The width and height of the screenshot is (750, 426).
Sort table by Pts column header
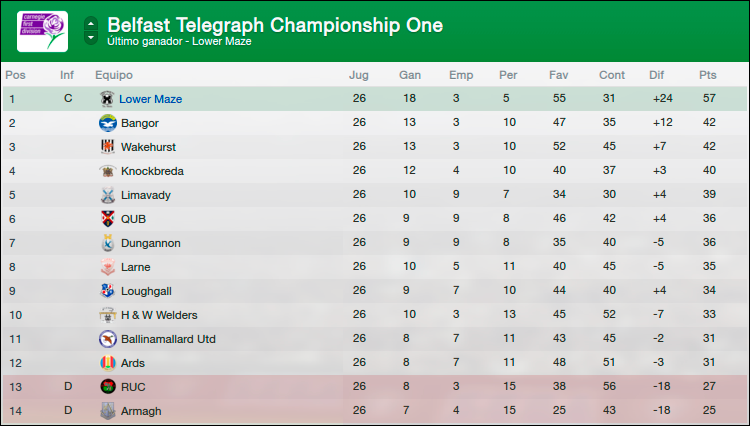point(707,75)
